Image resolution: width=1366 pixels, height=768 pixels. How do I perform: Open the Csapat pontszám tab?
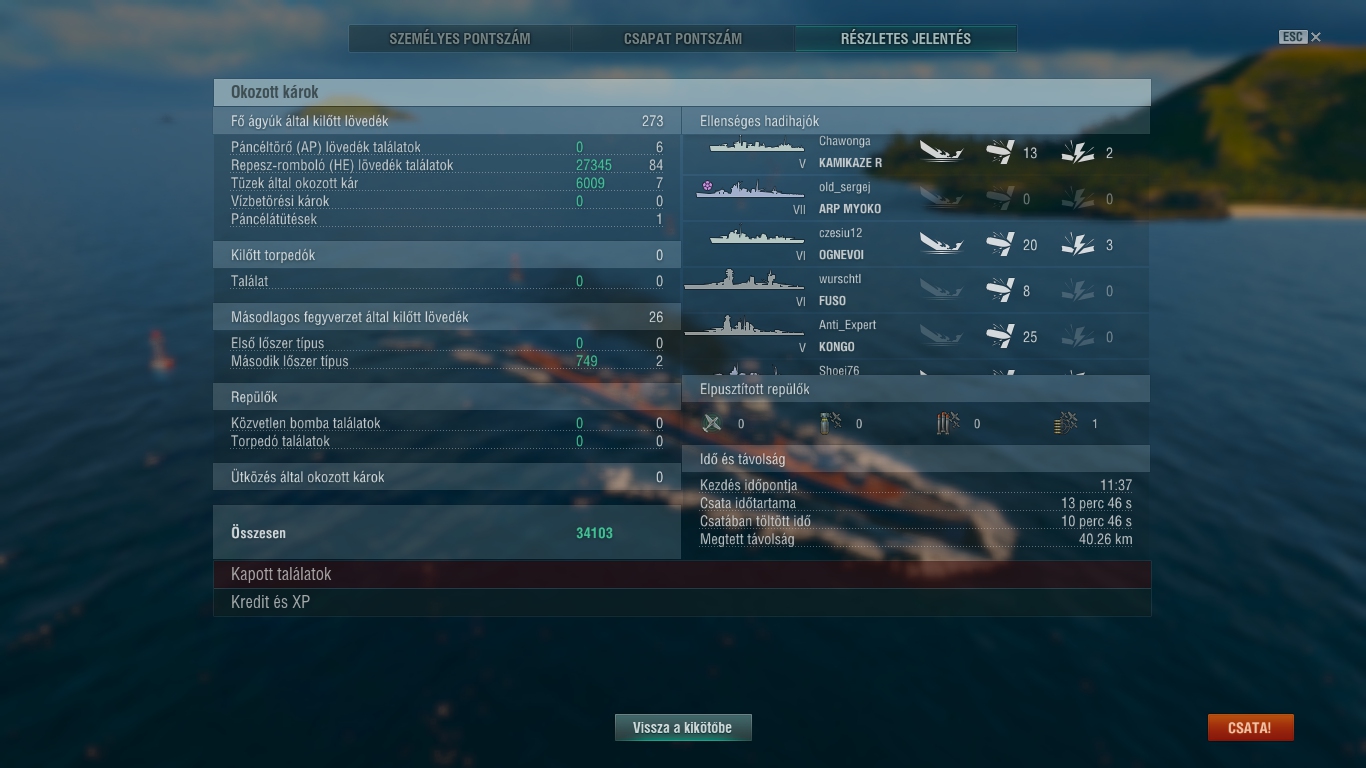click(x=683, y=39)
